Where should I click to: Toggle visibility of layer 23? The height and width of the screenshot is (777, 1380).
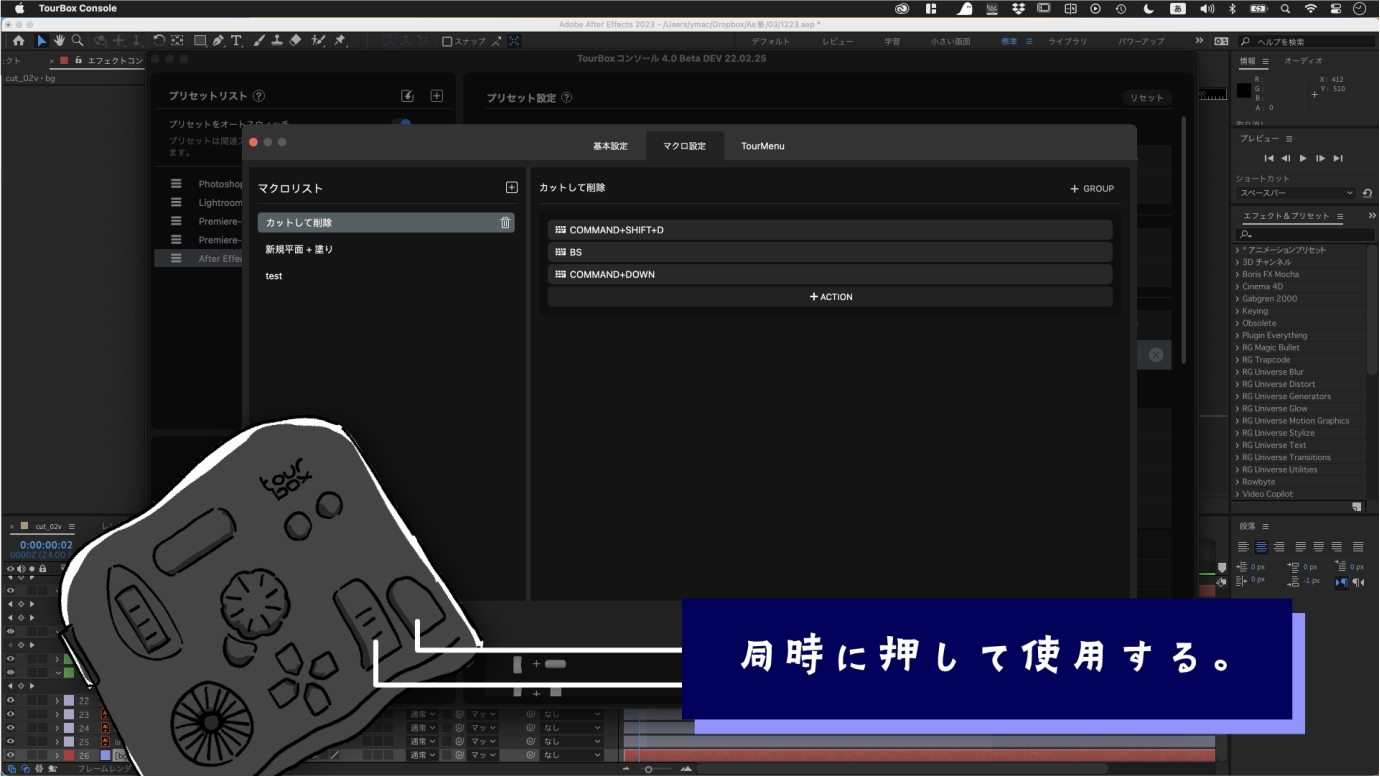tap(10, 715)
